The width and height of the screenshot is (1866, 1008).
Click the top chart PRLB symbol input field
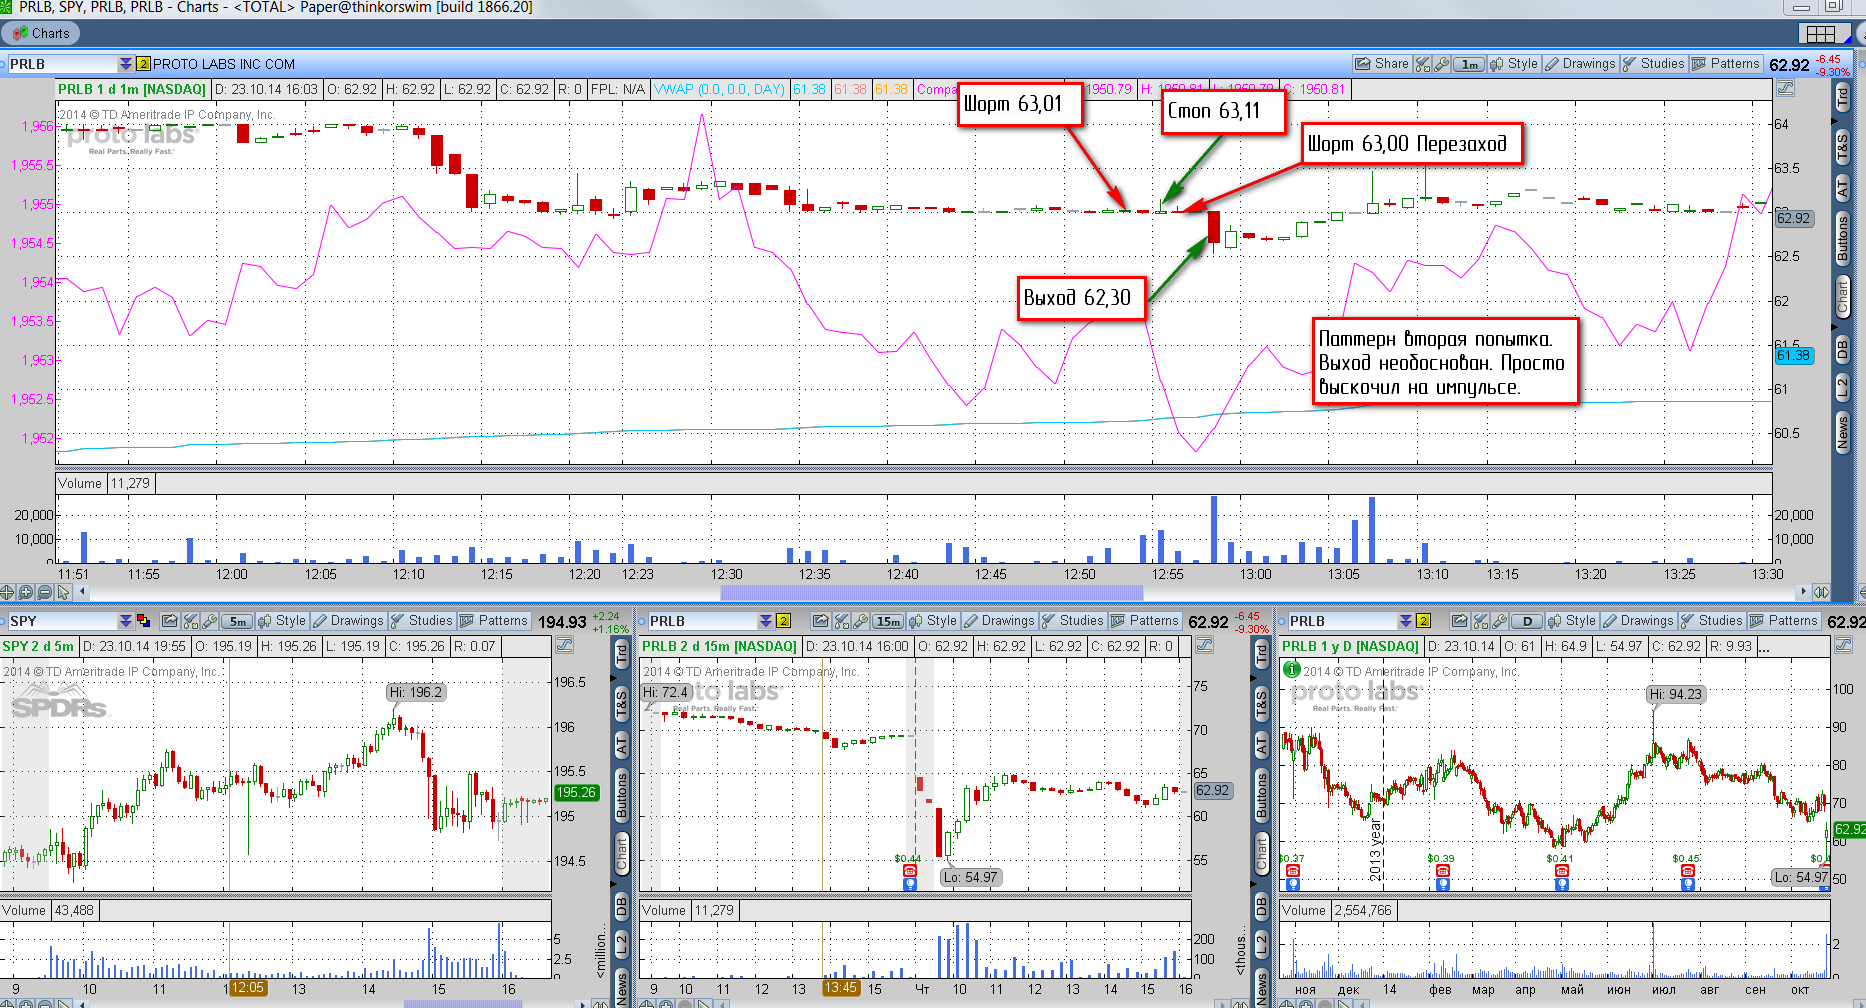62,64
